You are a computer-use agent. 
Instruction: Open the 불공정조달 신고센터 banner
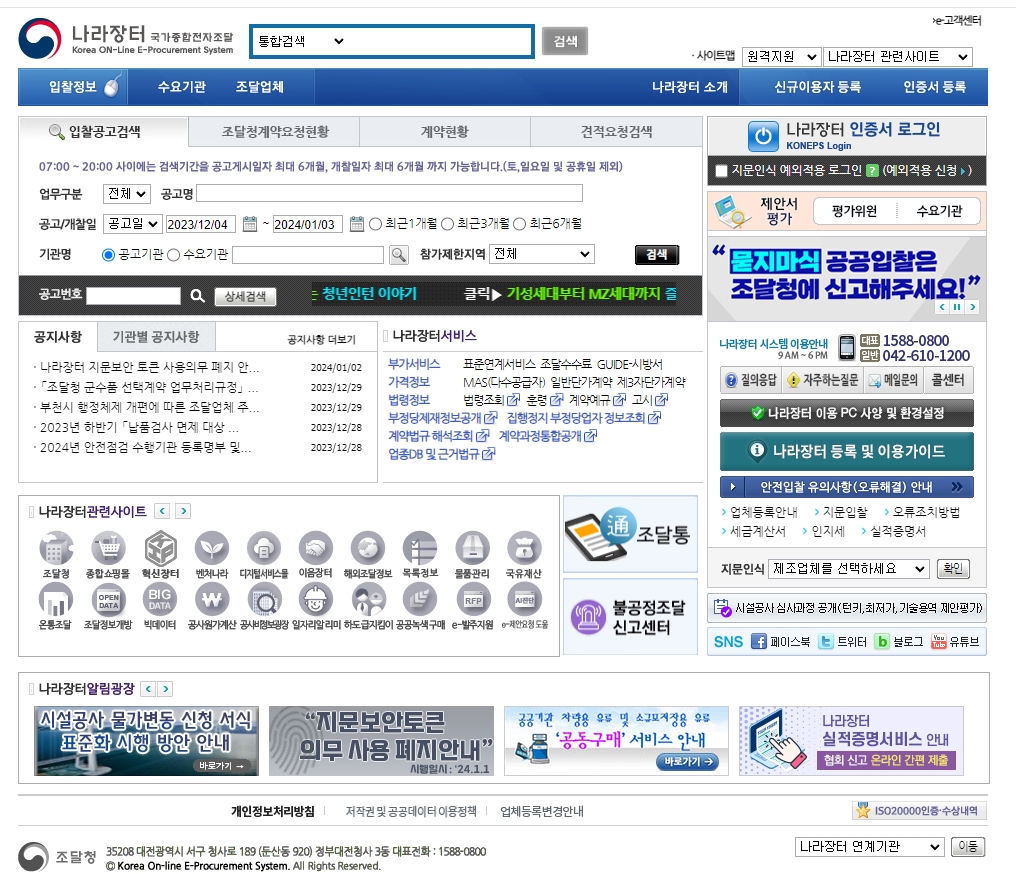click(630, 617)
